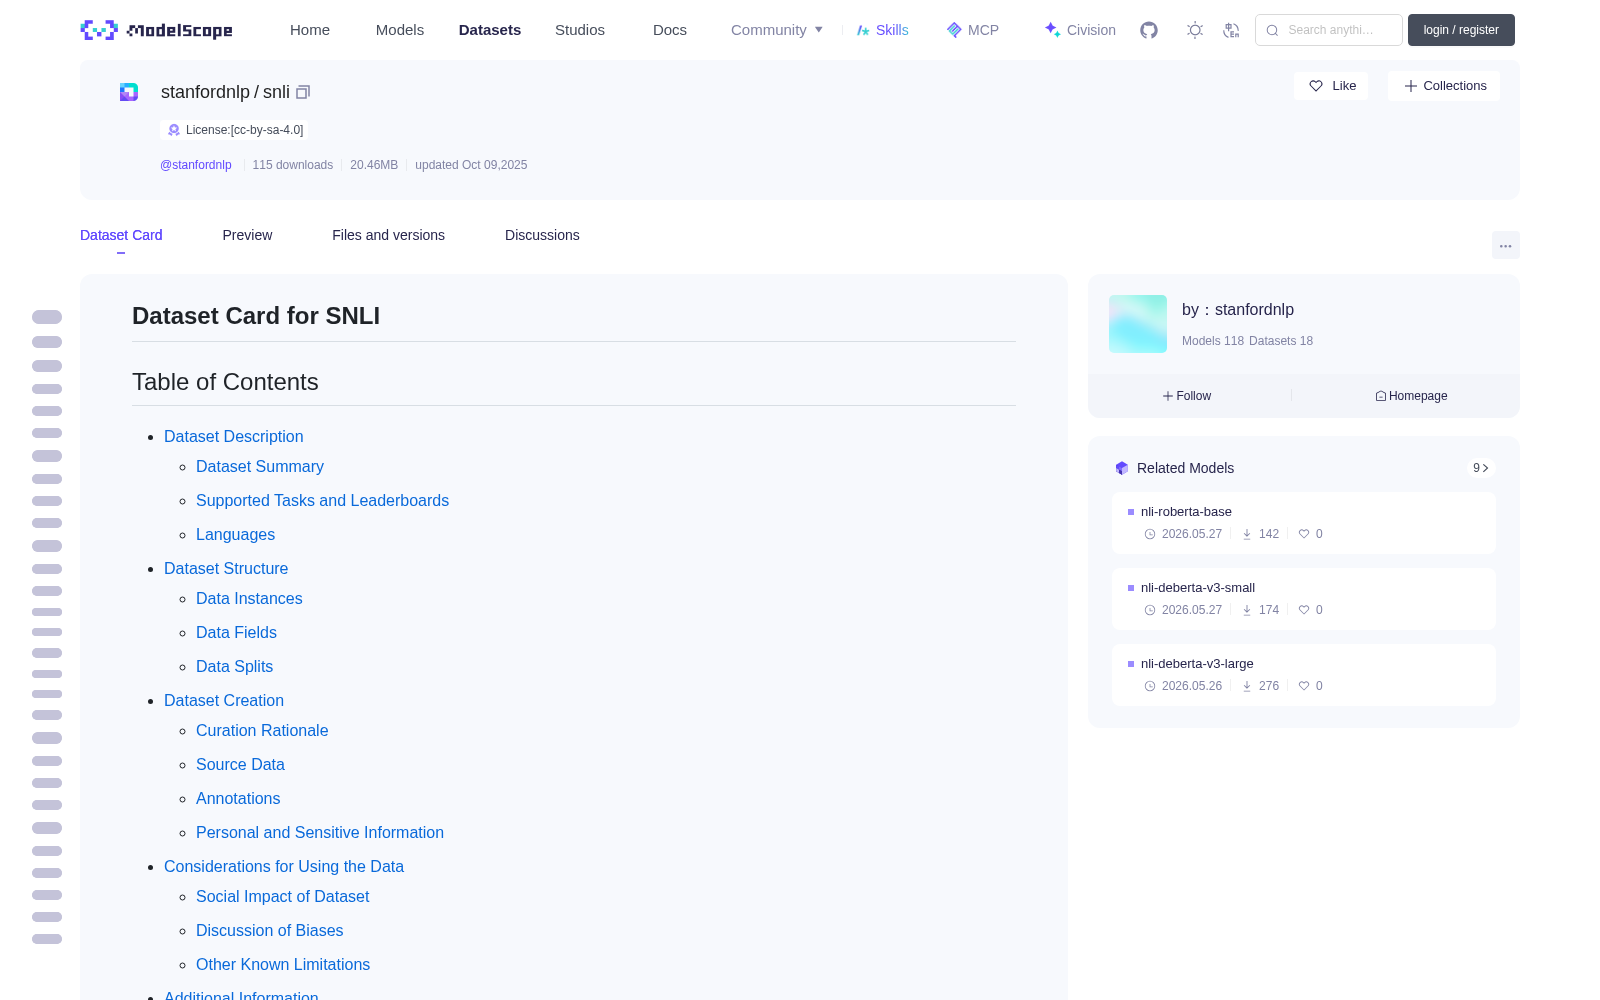Open the ModelScope logo home link
This screenshot has width=1600, height=1000.
point(156,30)
